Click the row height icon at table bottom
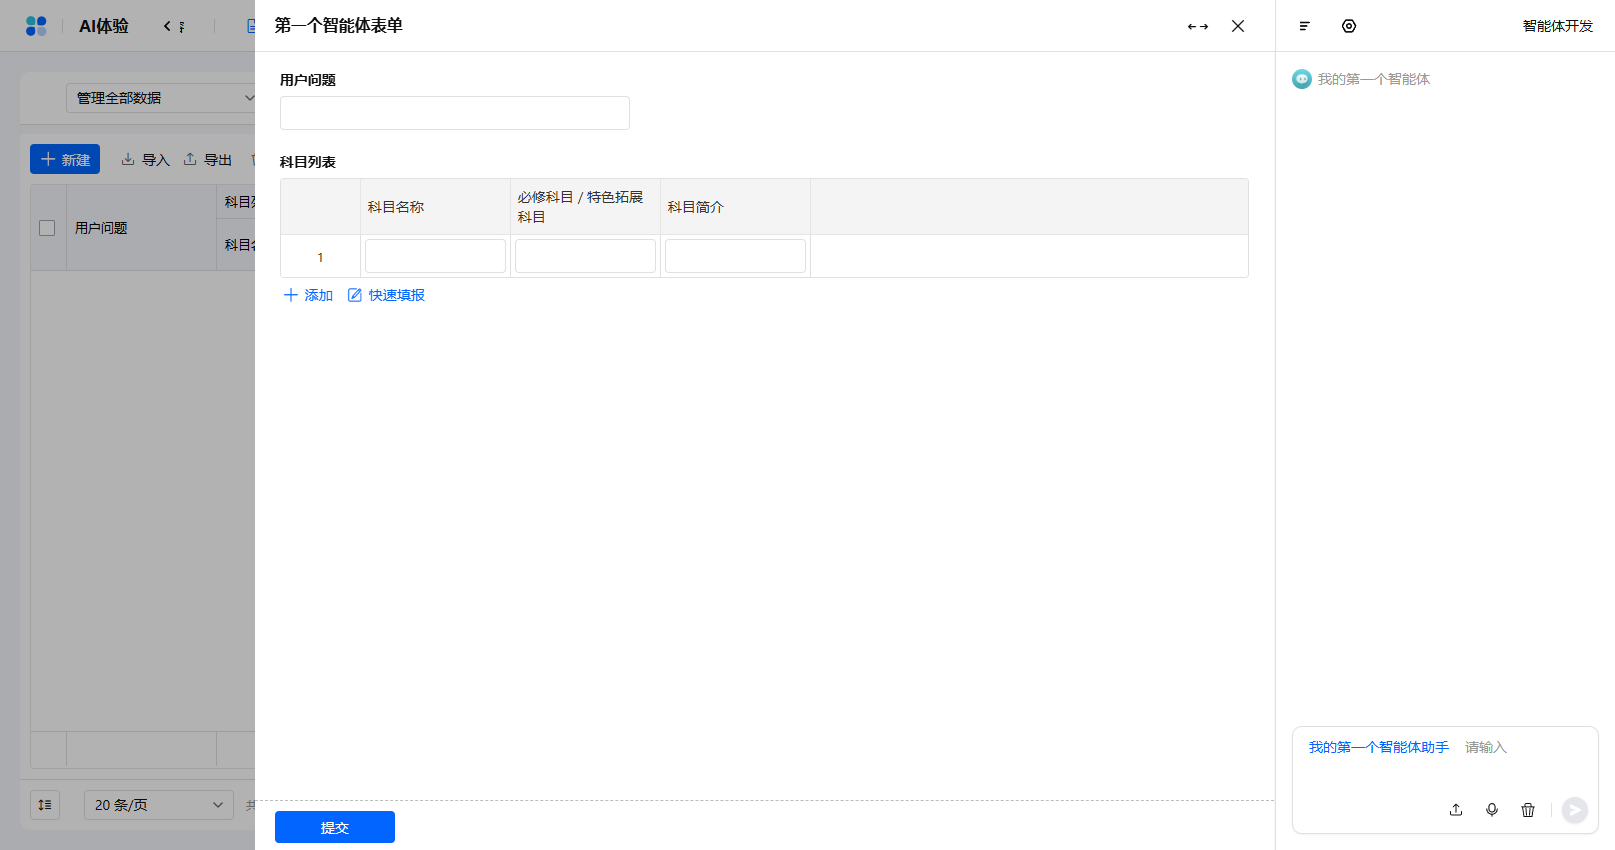Image resolution: width=1615 pixels, height=850 pixels. (45, 805)
